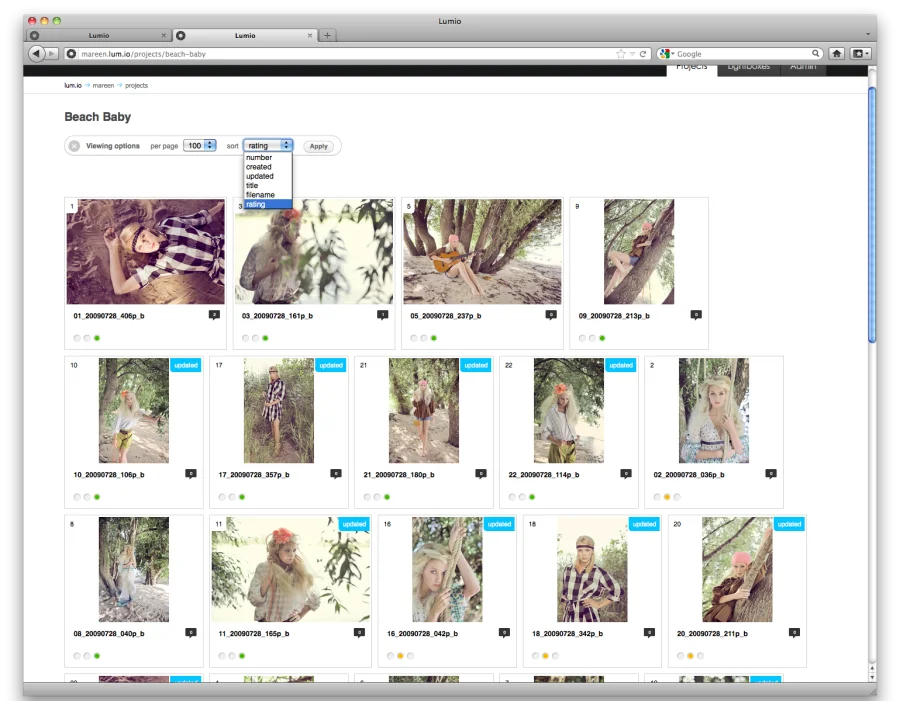Select yellow rating on photo 02_20090728_036p_b
This screenshot has height=701, width=900.
click(x=666, y=497)
